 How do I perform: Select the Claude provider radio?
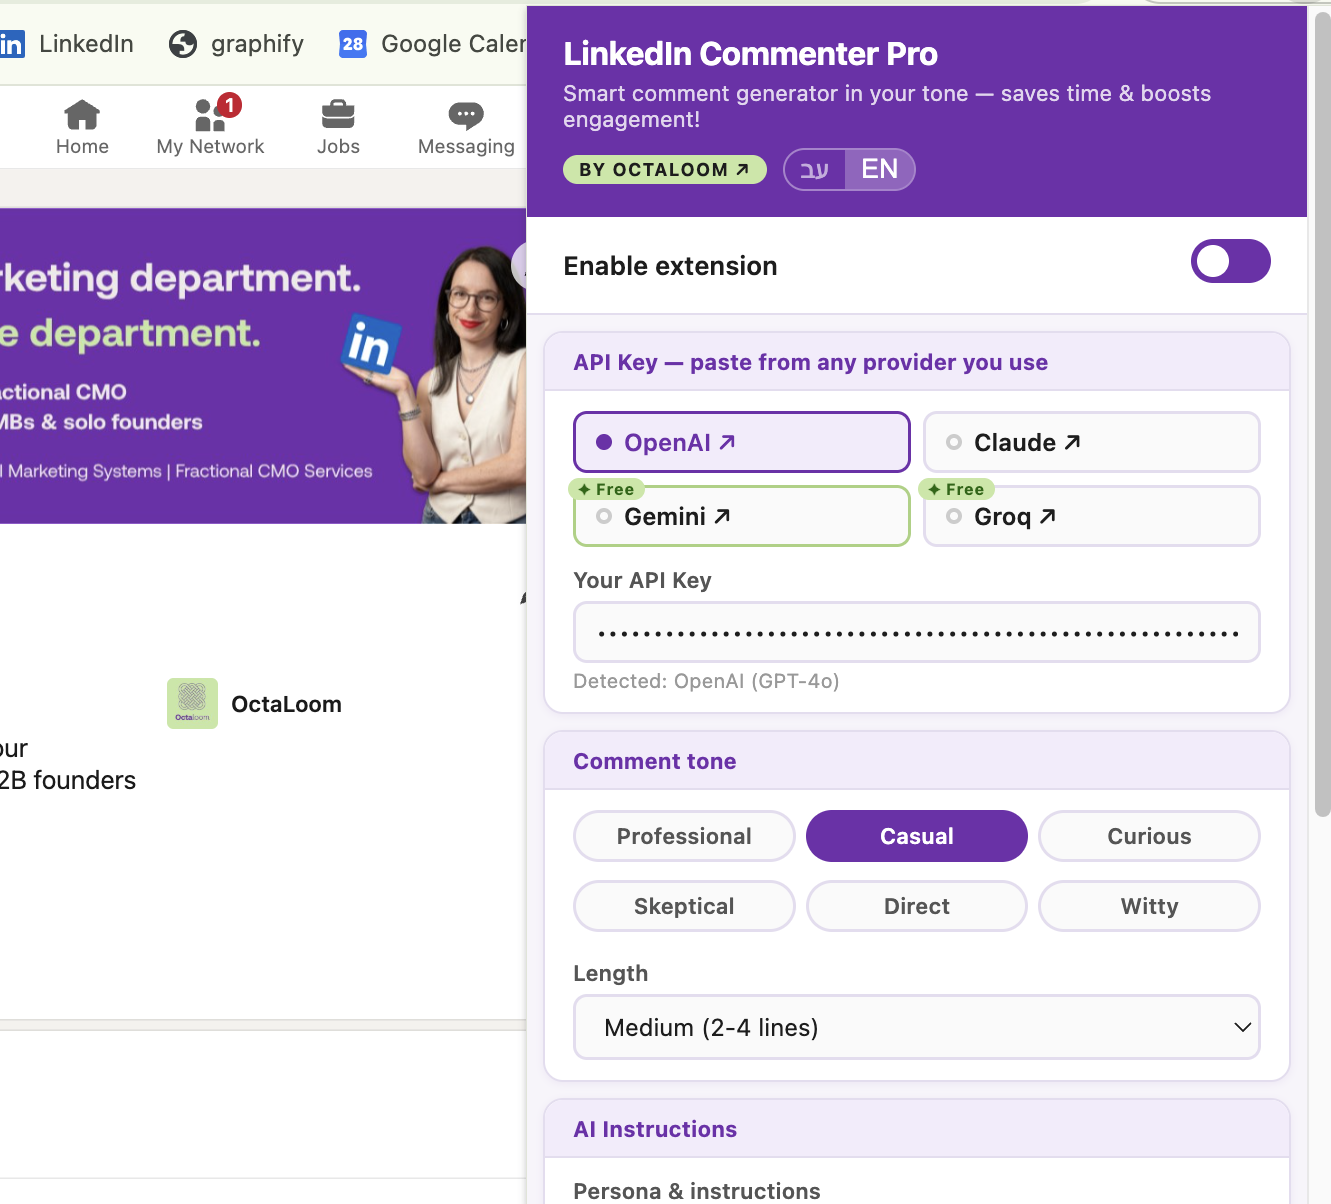click(x=954, y=442)
